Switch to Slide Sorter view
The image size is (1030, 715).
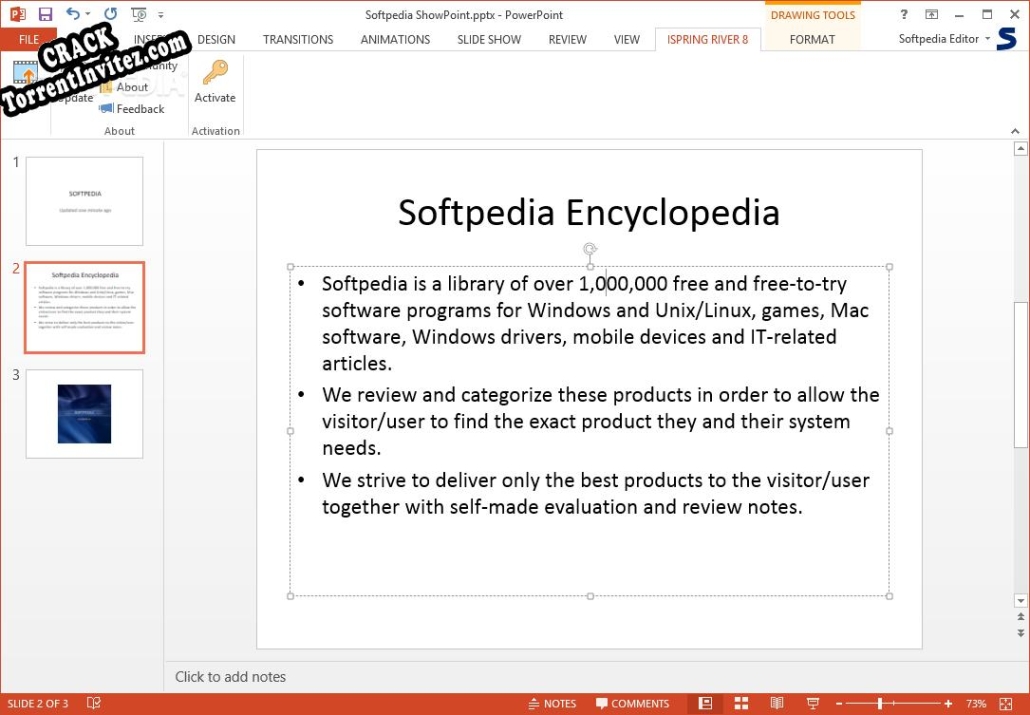[741, 704]
